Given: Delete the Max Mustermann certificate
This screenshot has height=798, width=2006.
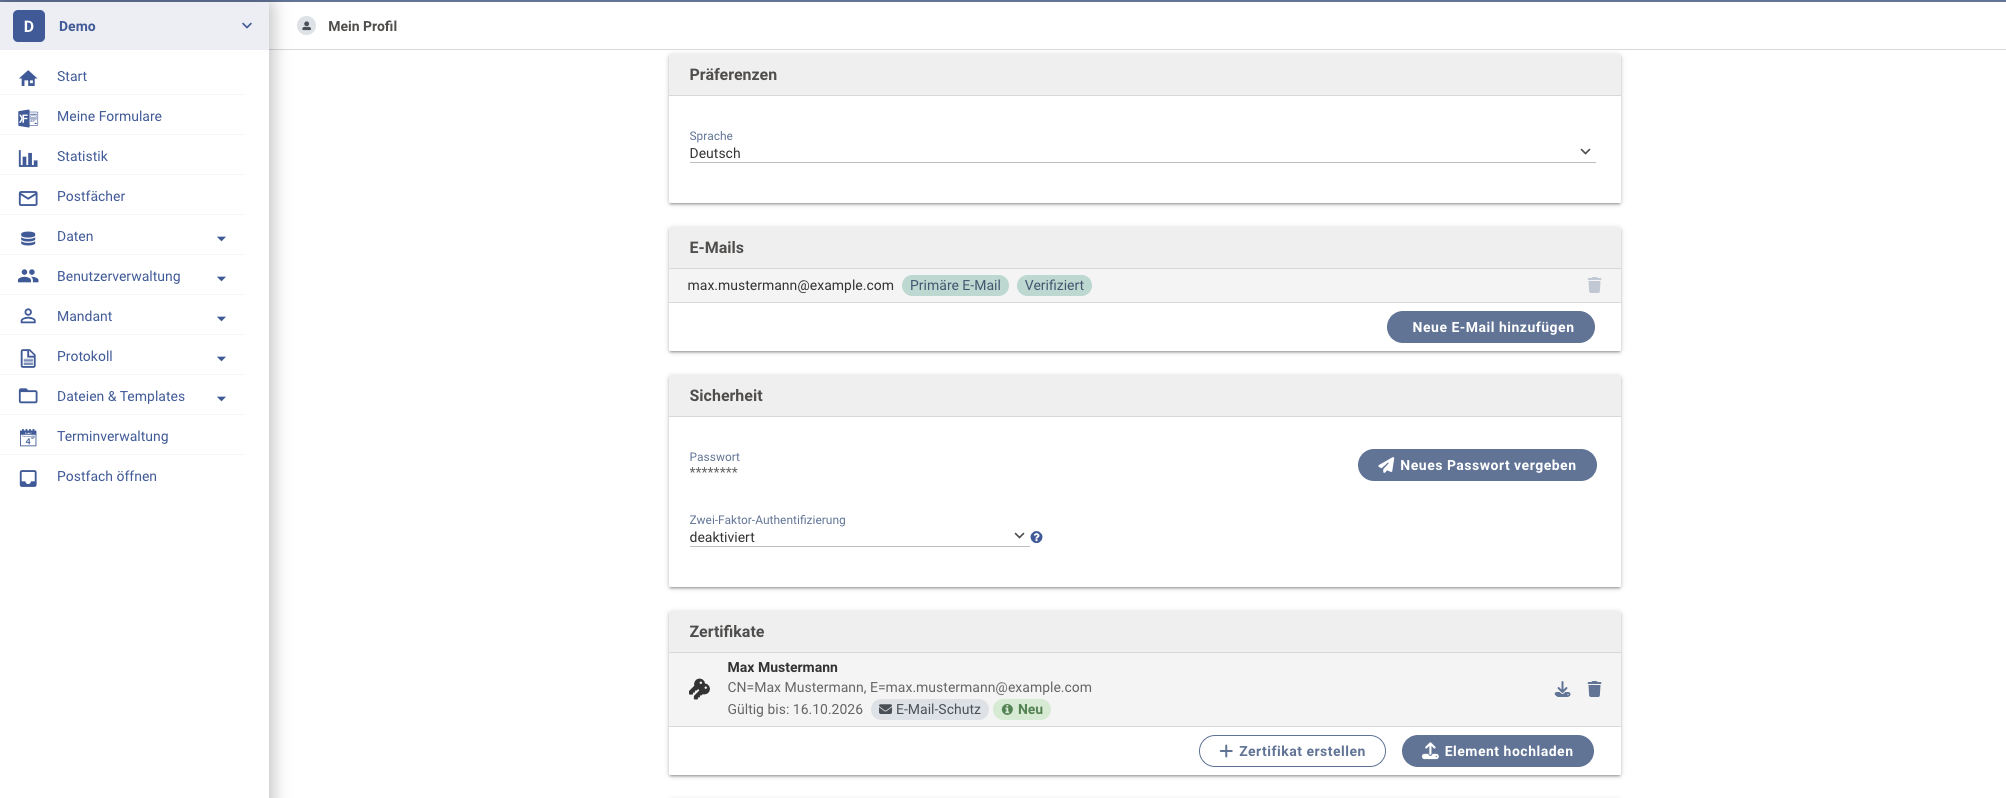Looking at the screenshot, I should (1594, 689).
